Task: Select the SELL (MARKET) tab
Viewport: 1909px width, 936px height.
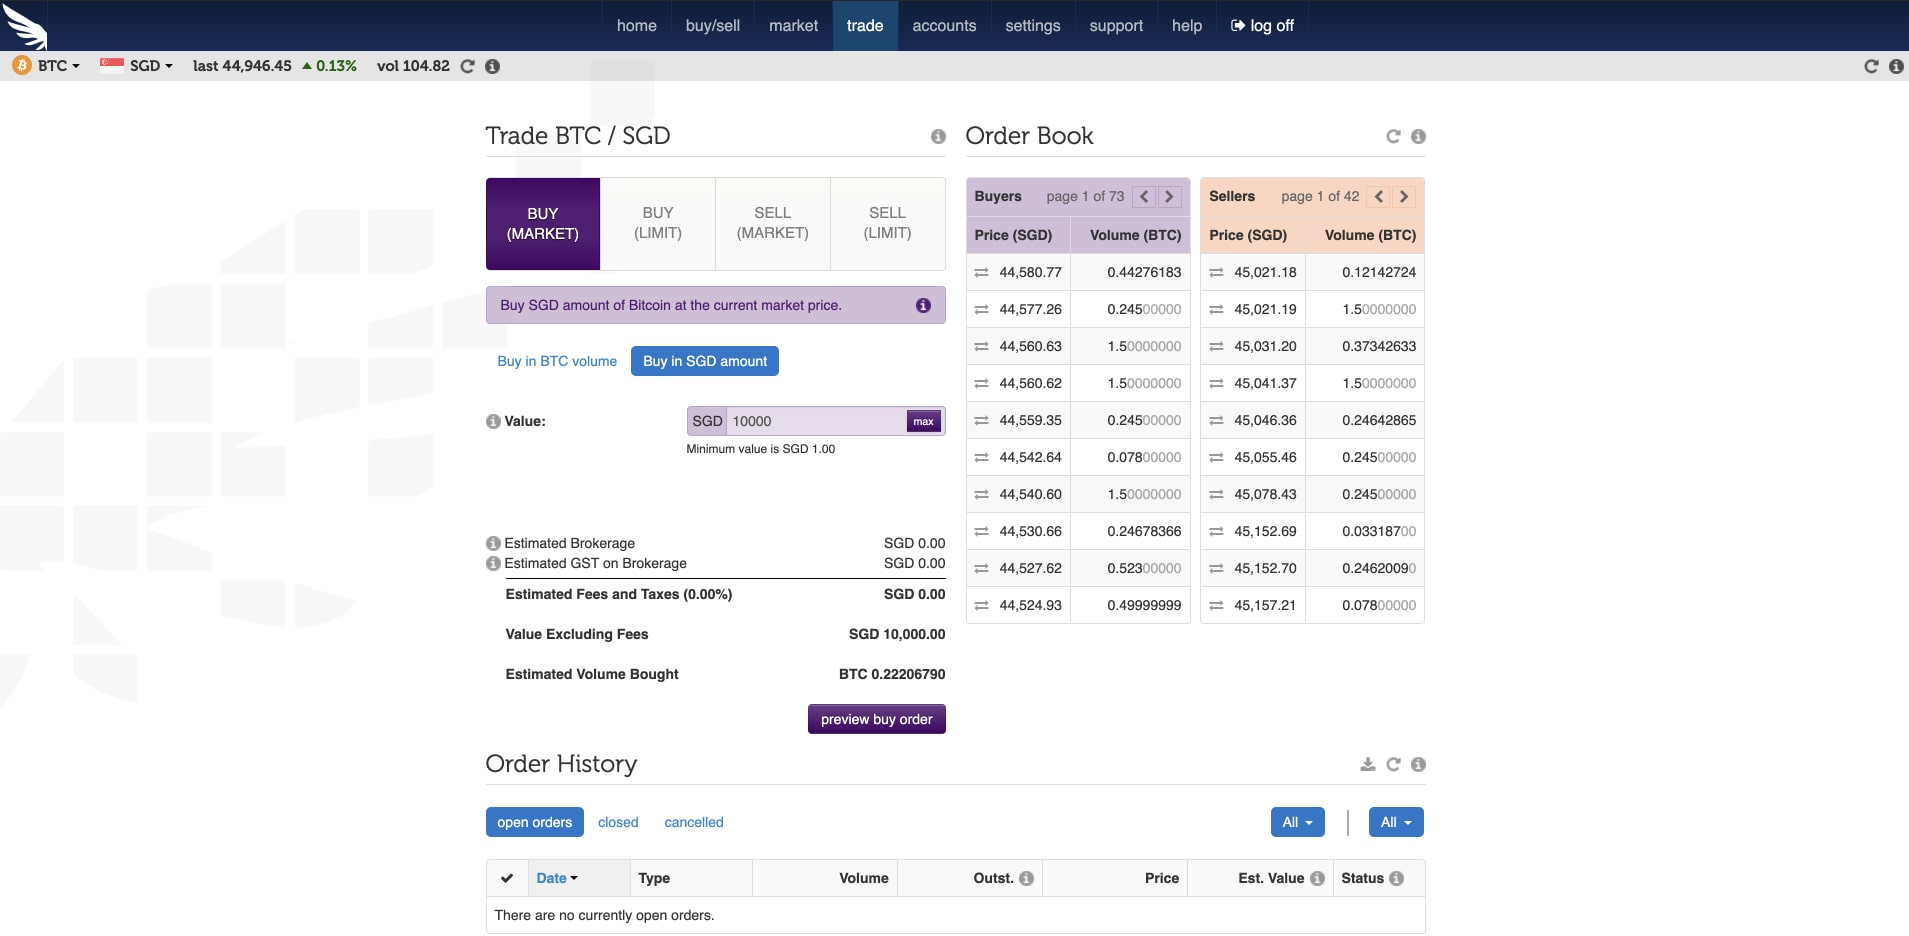Action: [x=773, y=224]
